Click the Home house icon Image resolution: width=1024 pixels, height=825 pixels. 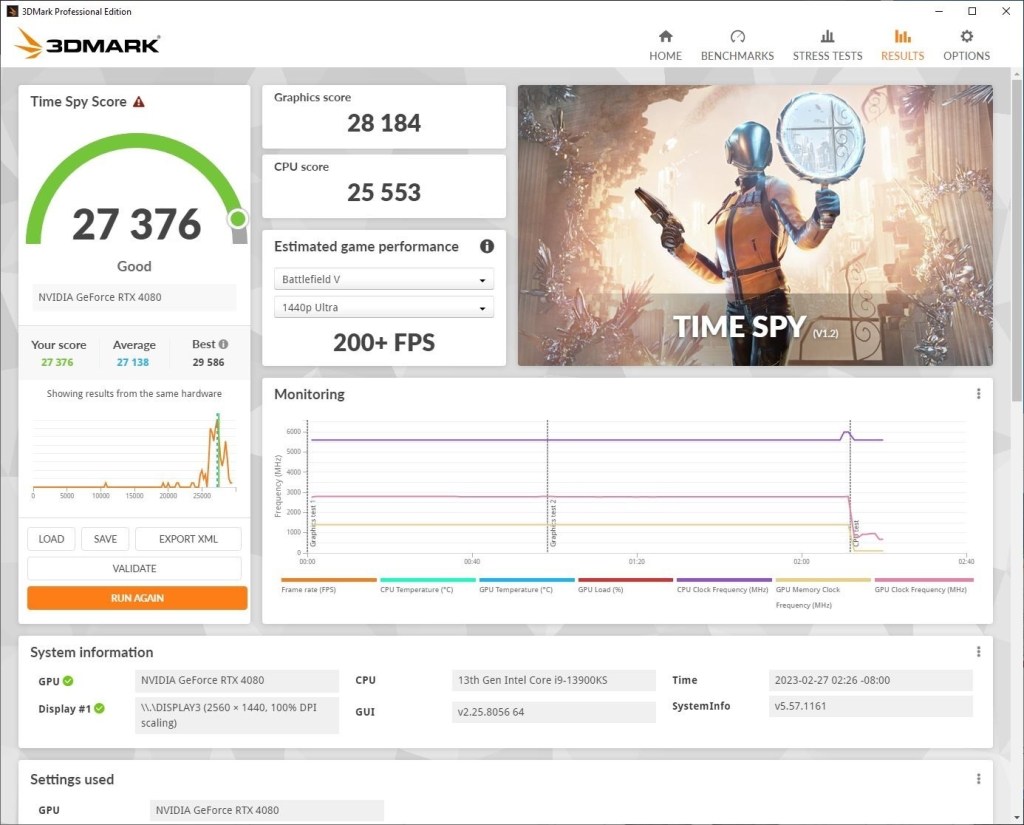(x=665, y=36)
